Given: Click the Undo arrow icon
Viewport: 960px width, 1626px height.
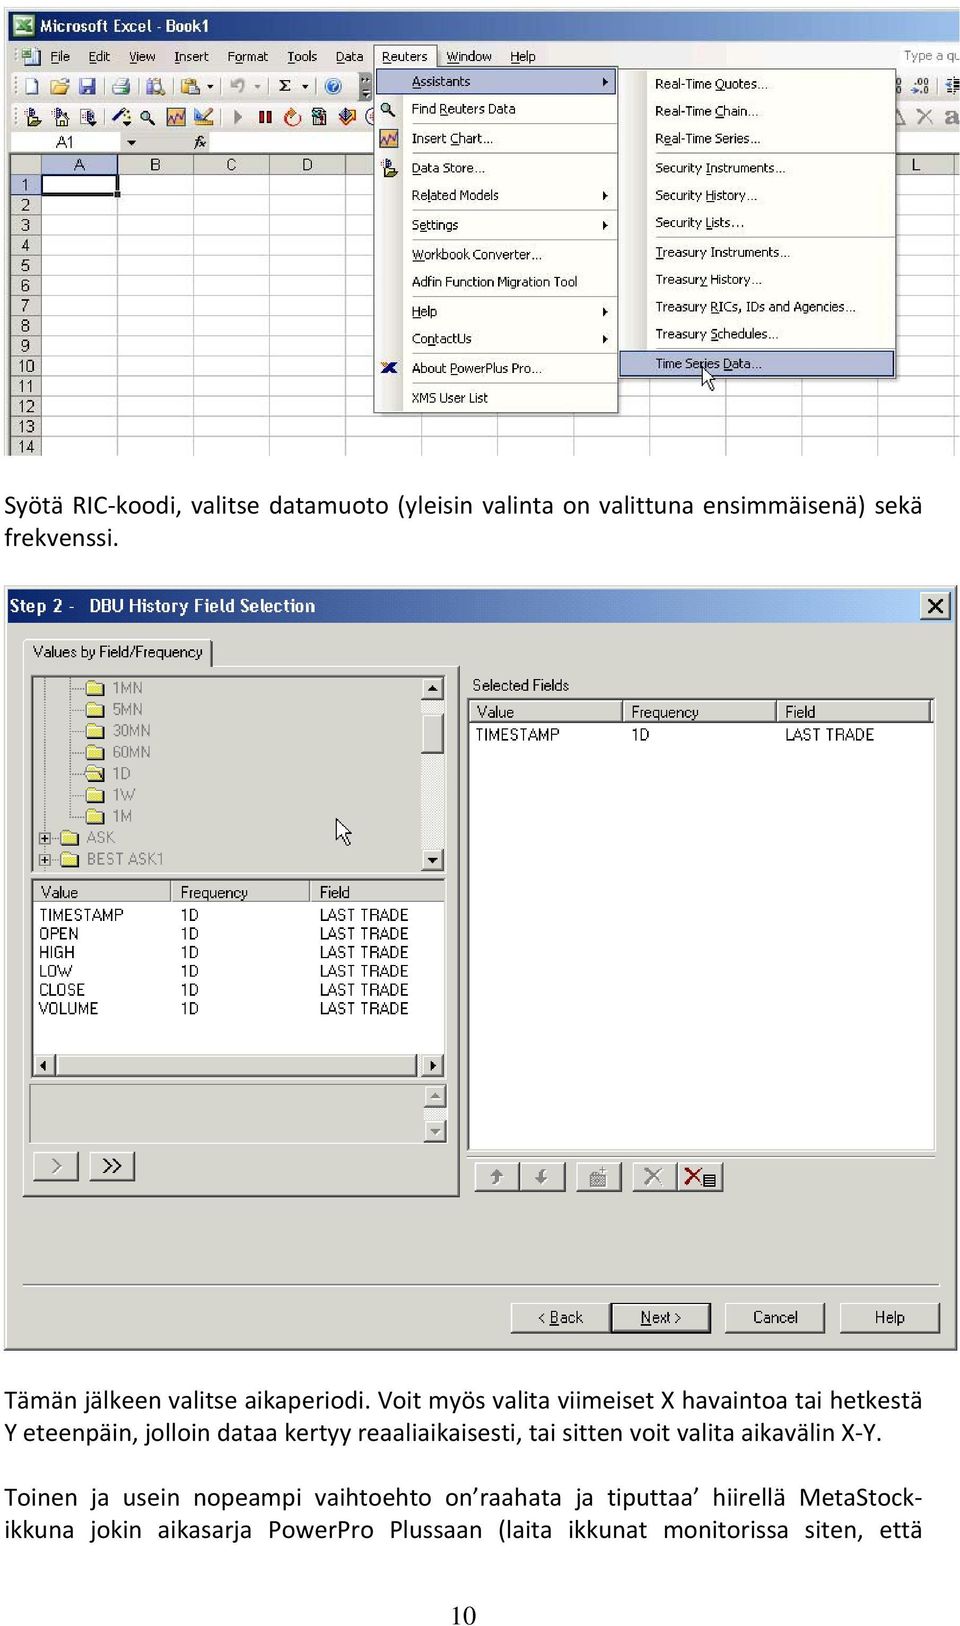Looking at the screenshot, I should (x=237, y=86).
